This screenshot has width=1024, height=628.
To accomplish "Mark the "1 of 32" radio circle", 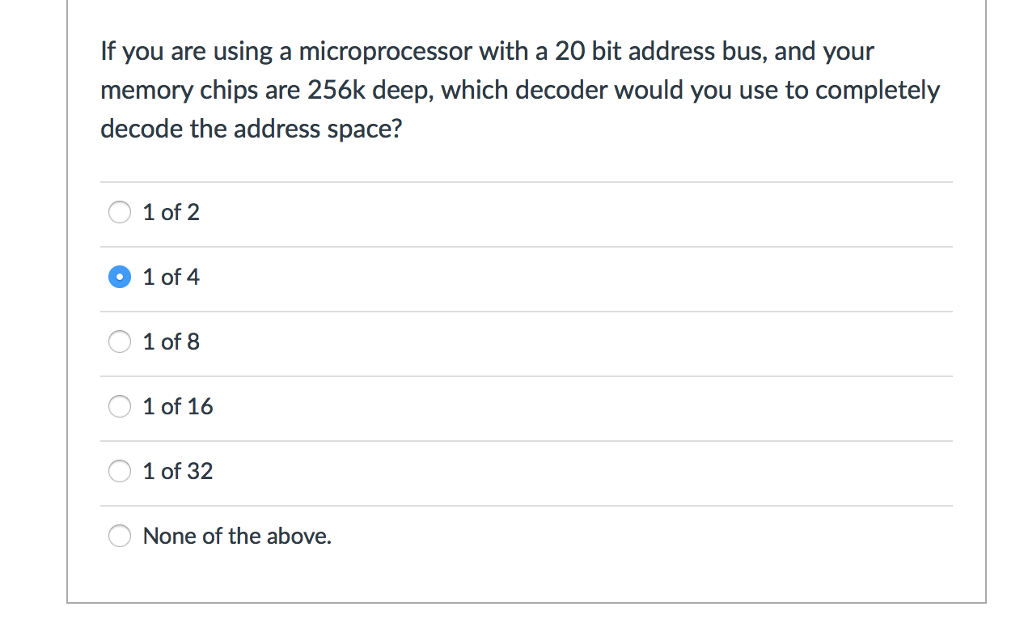I will coord(120,471).
